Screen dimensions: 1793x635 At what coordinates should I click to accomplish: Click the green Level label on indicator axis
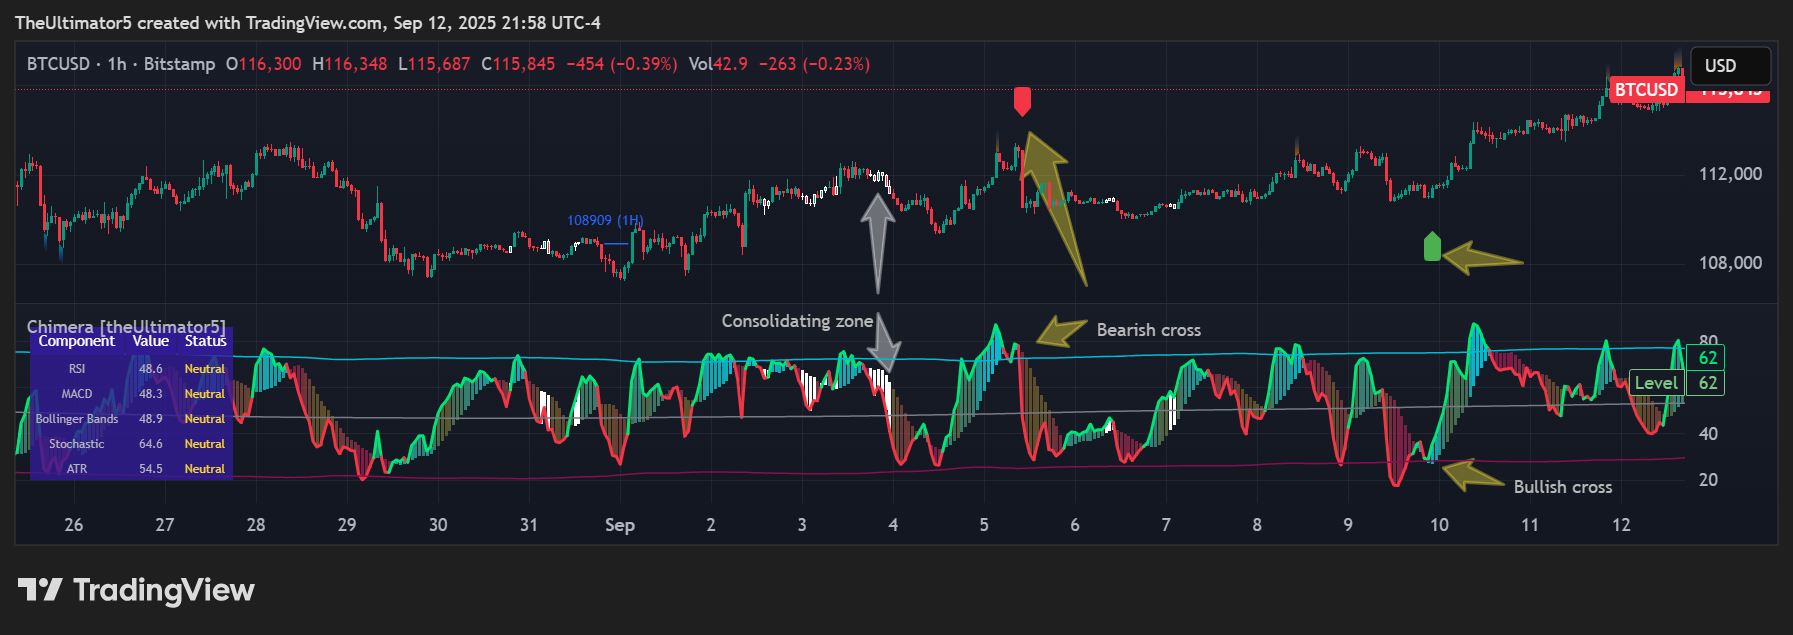[x=1656, y=383]
